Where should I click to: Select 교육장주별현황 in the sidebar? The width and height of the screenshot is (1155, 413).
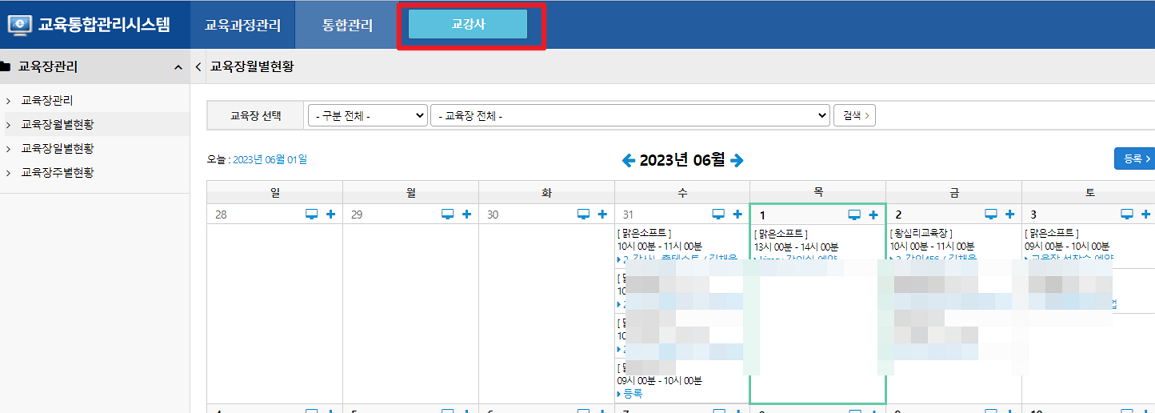click(57, 172)
